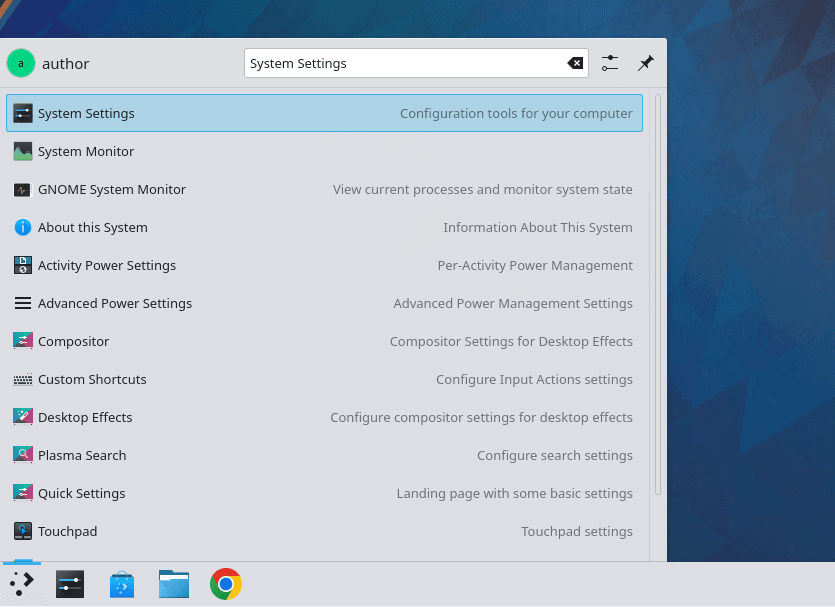Click the GNOME System Monitor icon
Viewport: 835px width, 607px height.
point(22,190)
